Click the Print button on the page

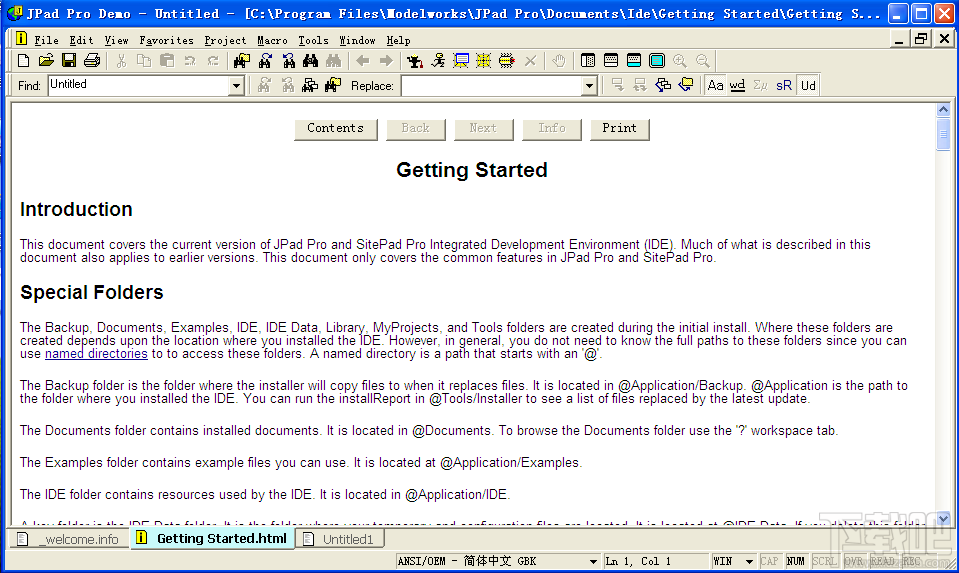[619, 128]
